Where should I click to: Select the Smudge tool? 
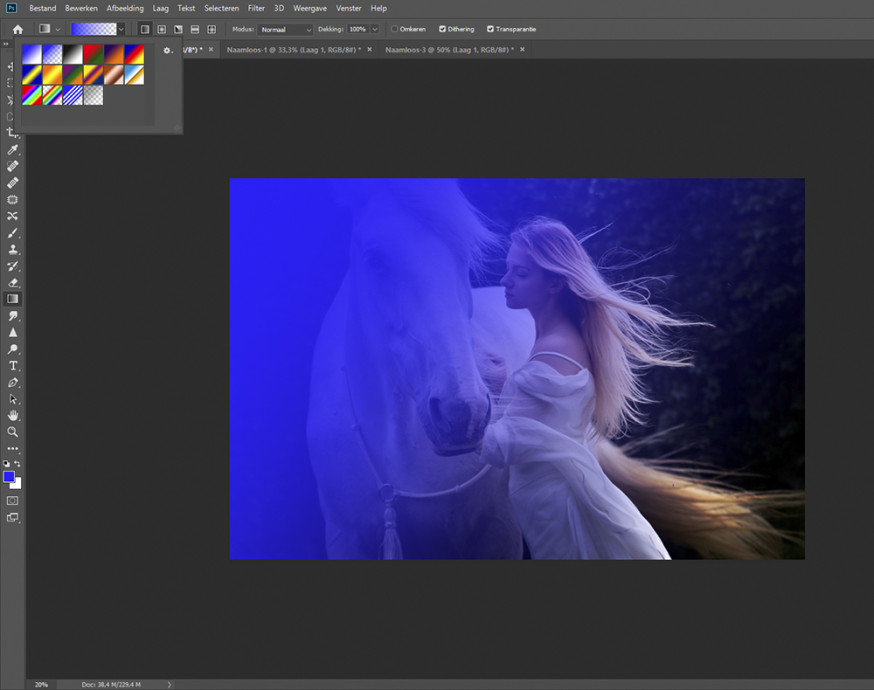click(12, 316)
